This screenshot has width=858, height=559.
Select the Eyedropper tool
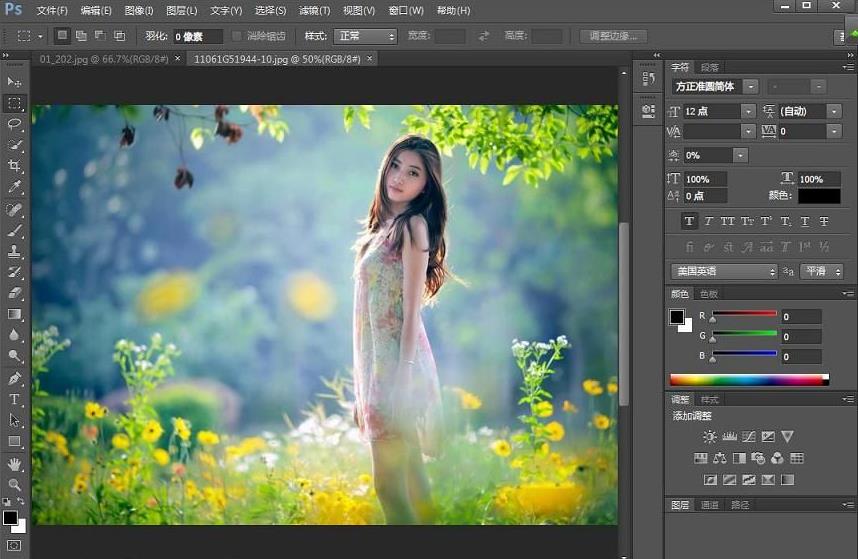click(14, 187)
